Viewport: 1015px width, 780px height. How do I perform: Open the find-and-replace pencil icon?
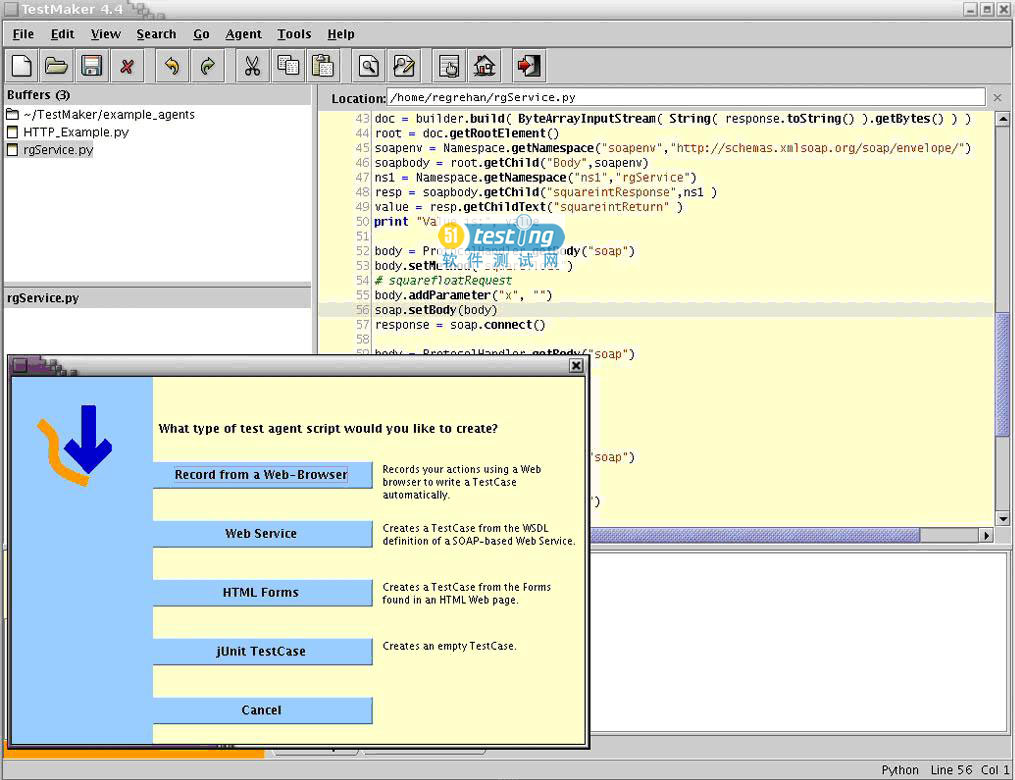404,65
